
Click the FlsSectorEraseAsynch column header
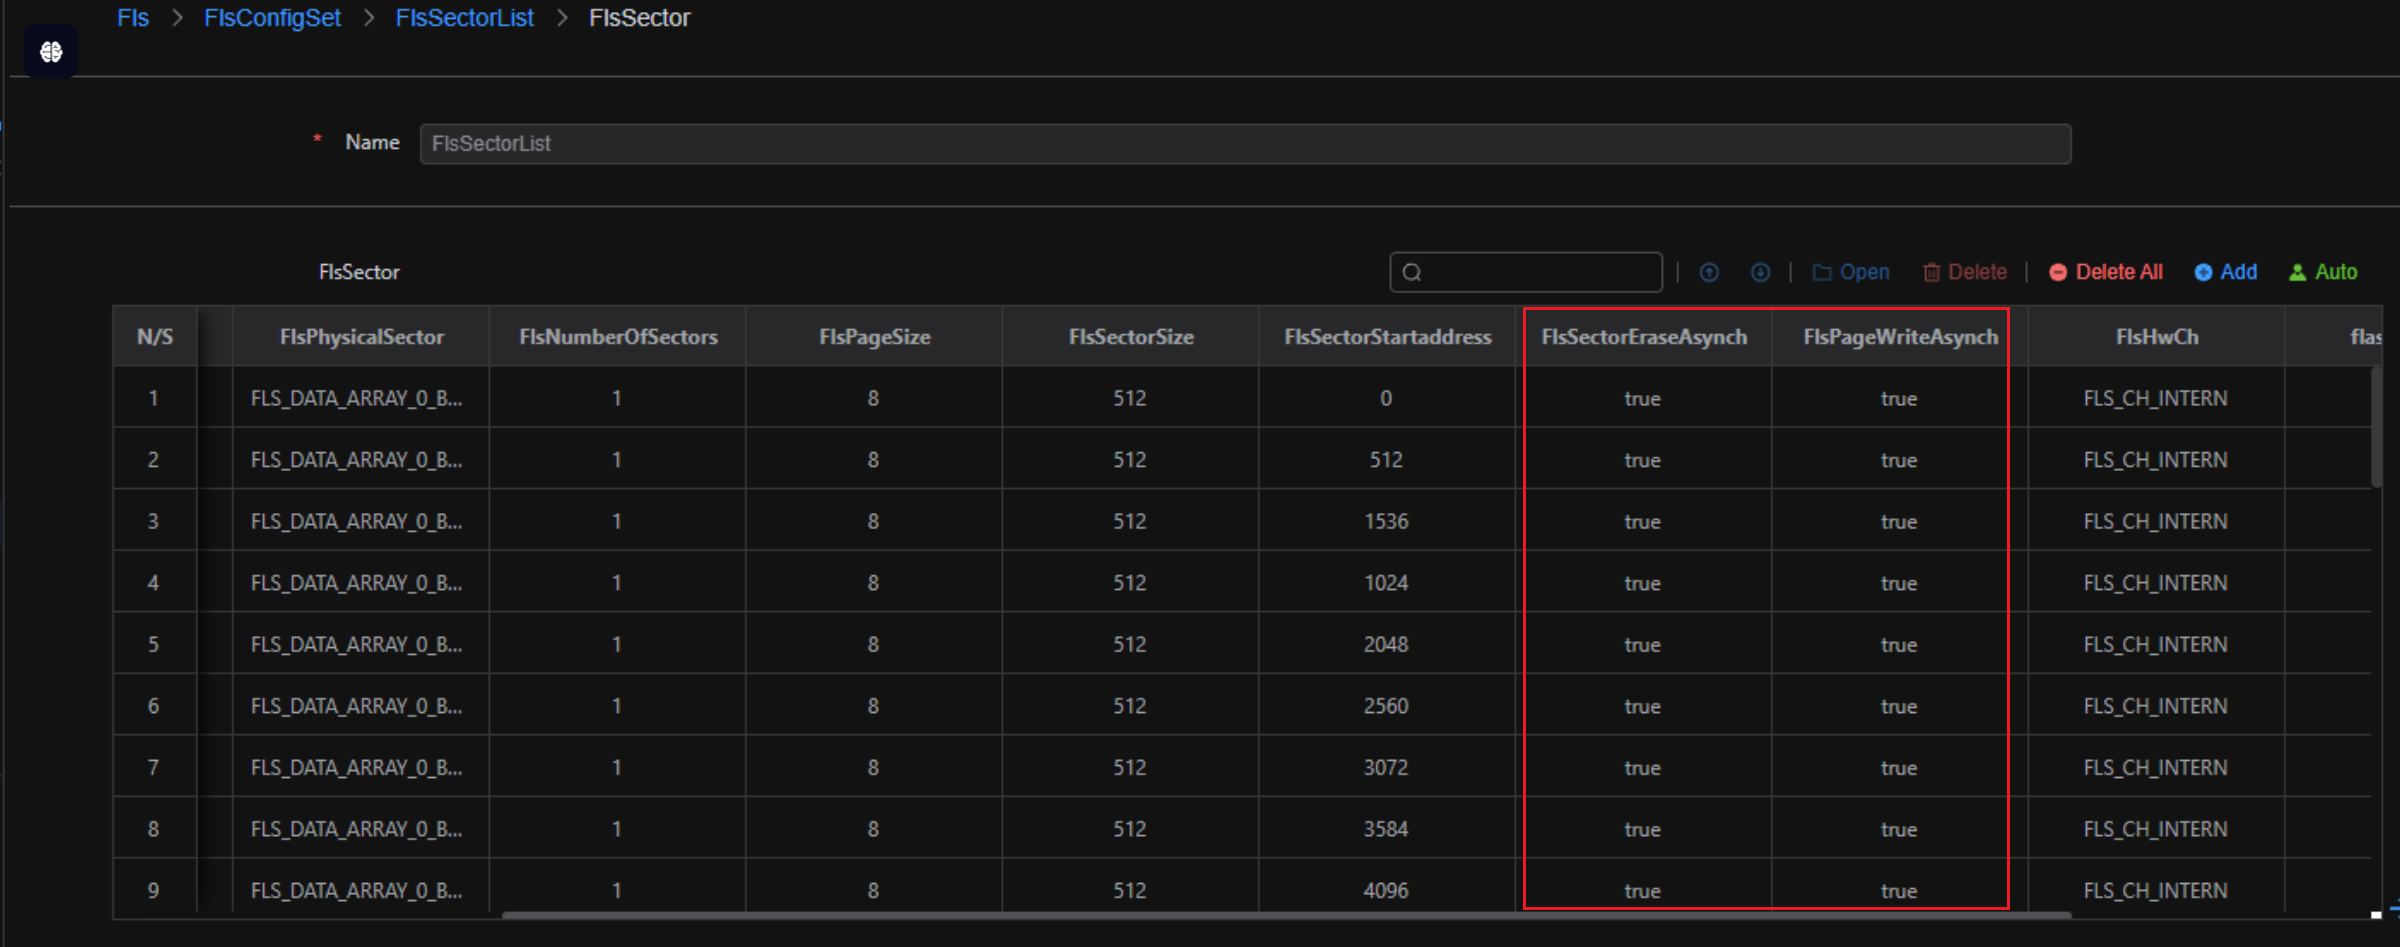pyautogui.click(x=1644, y=337)
